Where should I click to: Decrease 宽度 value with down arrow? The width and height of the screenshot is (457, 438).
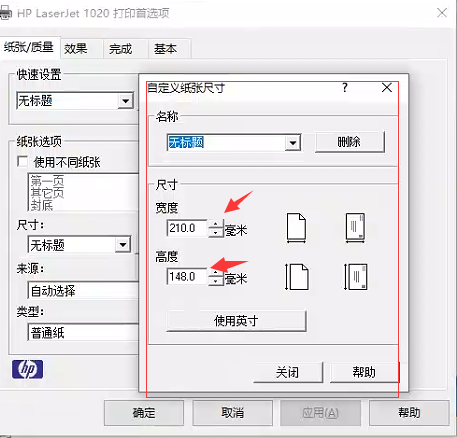pos(216,233)
